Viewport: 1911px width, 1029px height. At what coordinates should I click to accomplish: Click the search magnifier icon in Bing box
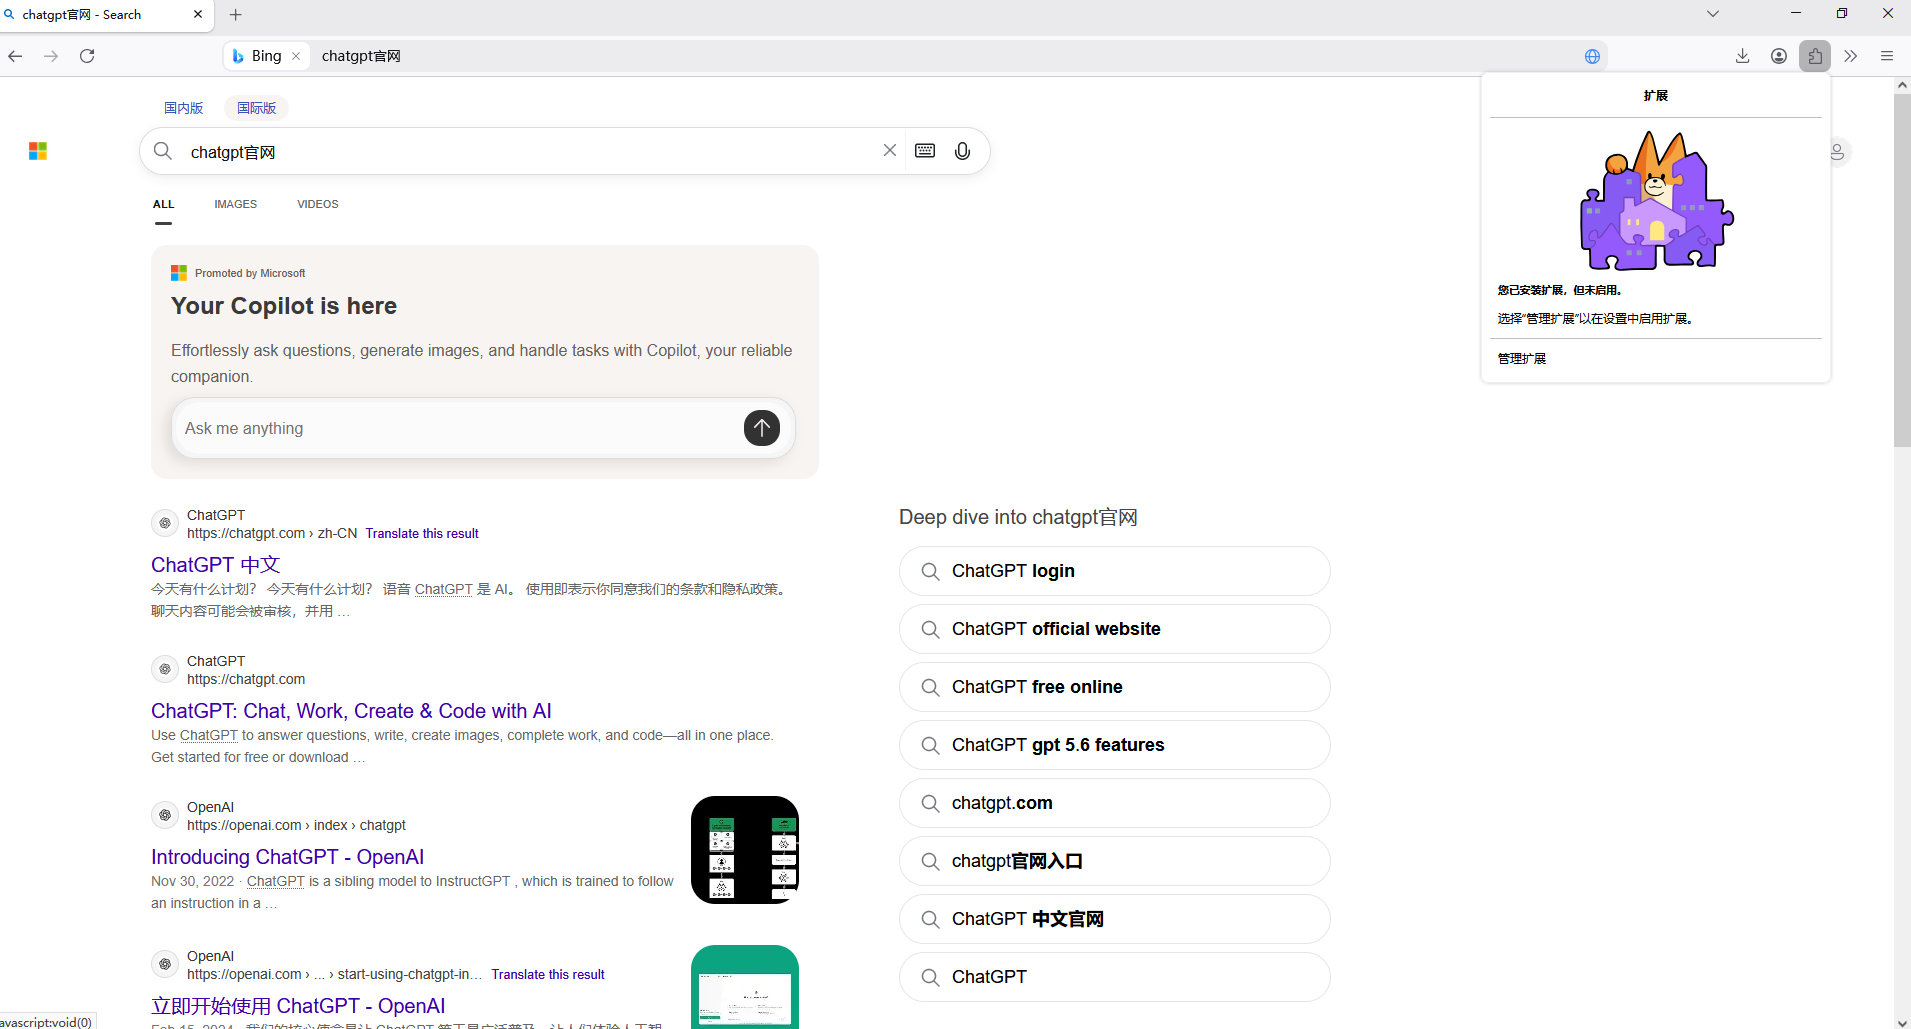click(163, 151)
